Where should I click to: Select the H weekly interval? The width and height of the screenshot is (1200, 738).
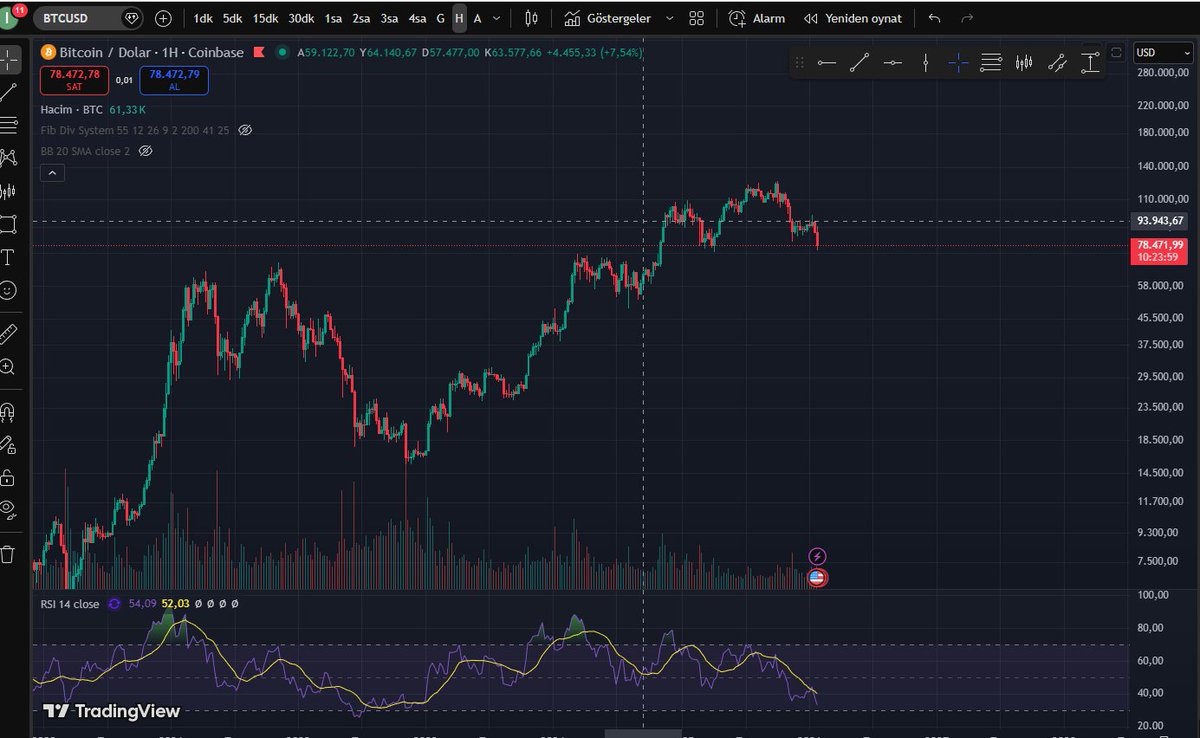tap(459, 18)
